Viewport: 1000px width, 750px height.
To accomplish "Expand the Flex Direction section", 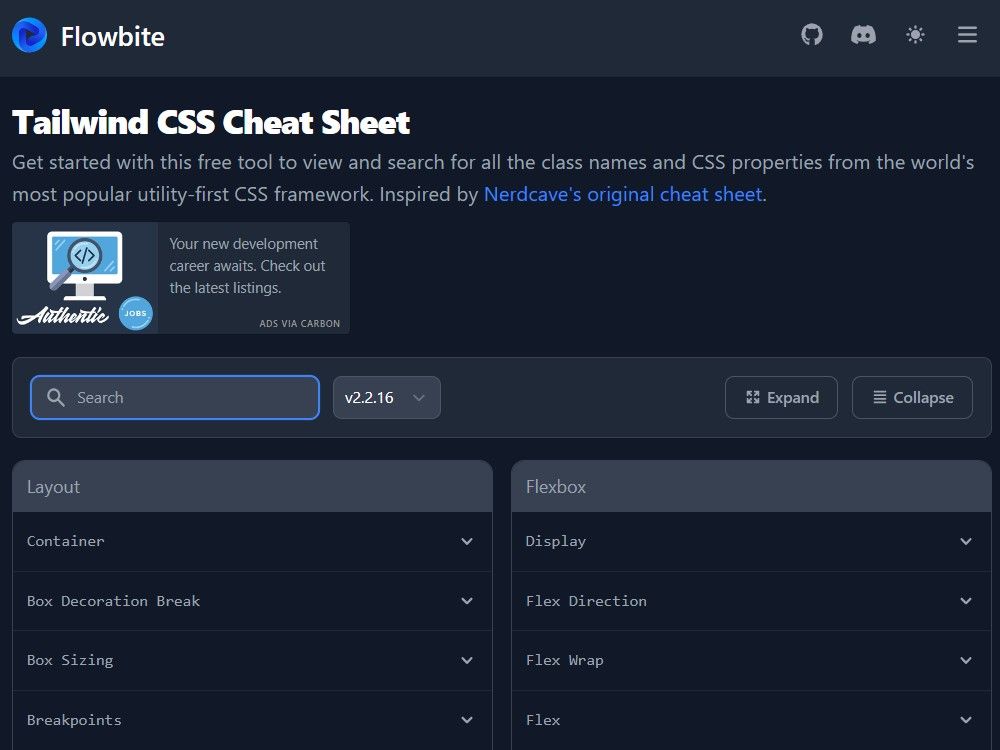I will point(750,601).
